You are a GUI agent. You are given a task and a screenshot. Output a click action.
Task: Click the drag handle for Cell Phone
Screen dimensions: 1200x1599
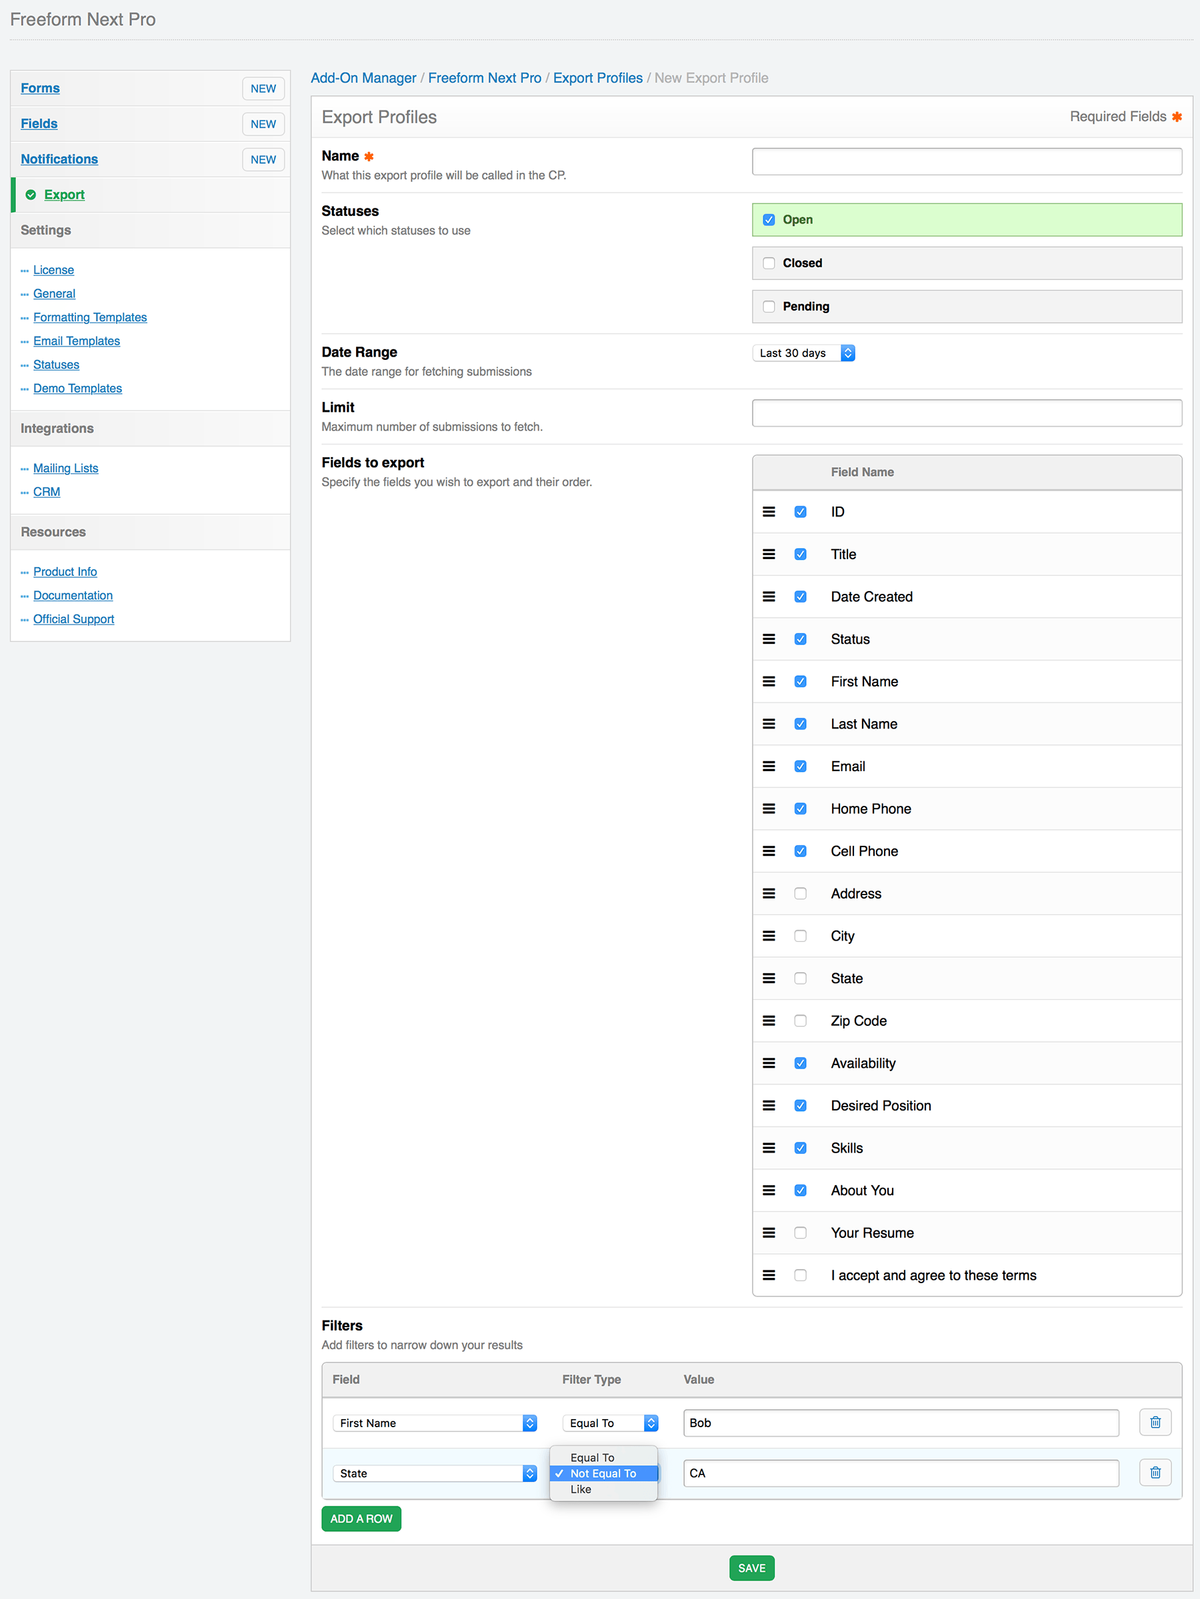click(769, 851)
